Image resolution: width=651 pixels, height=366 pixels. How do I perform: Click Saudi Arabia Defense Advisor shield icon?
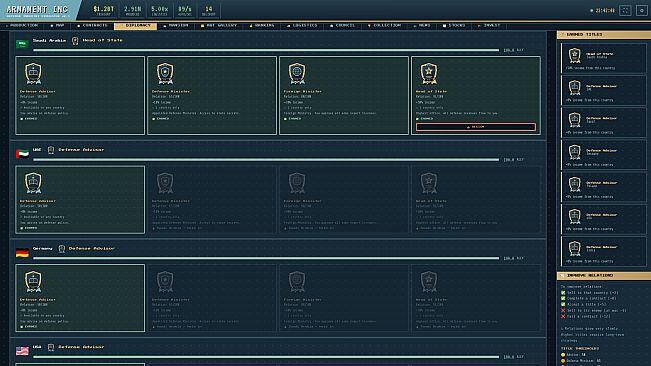point(33,73)
